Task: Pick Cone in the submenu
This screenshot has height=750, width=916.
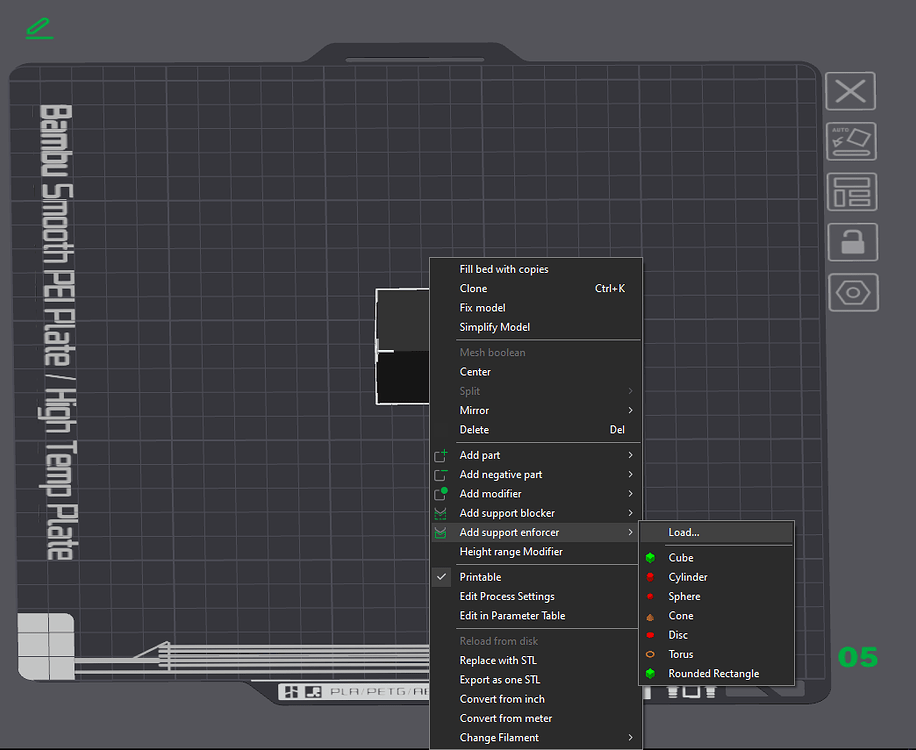Action: [717, 616]
